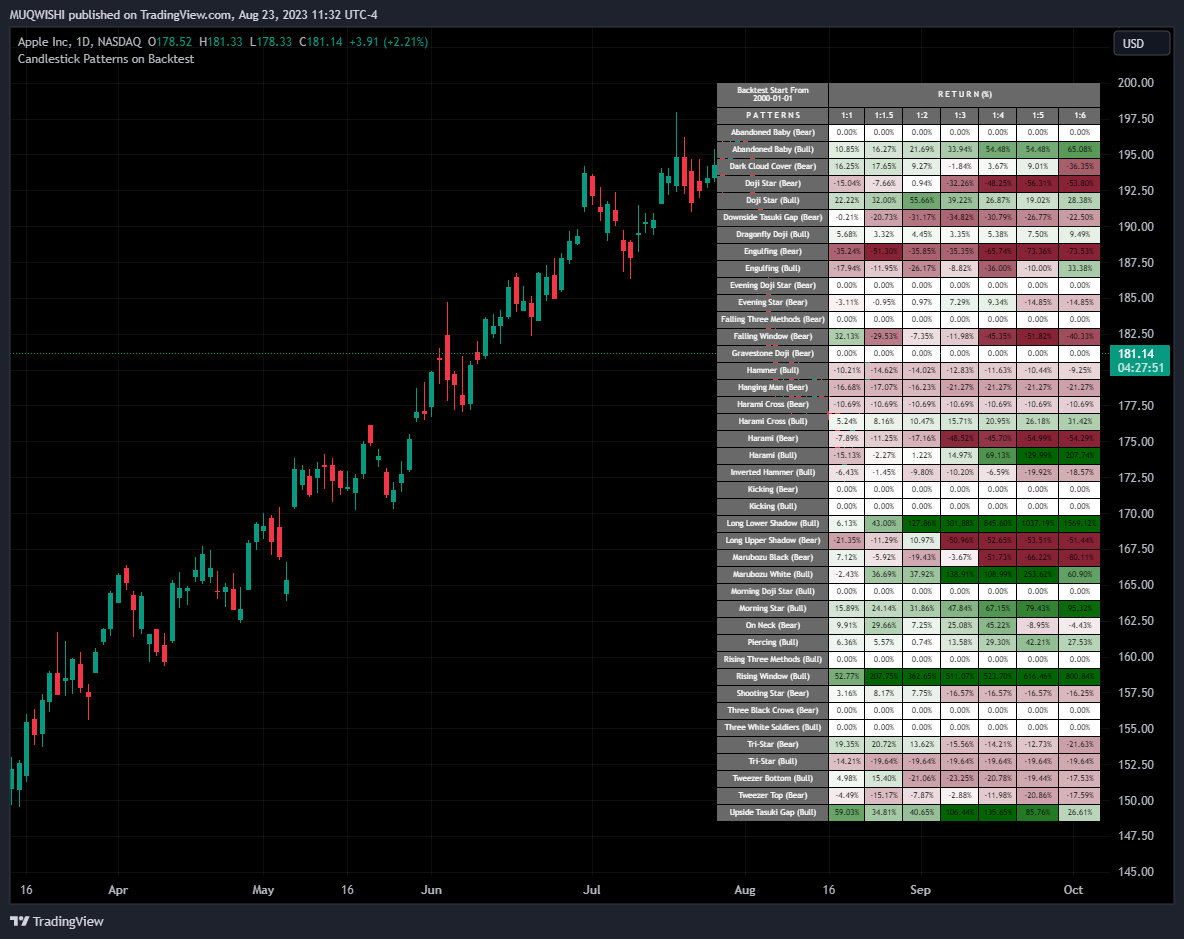Click the PATTERNS column header
Screen dimensions: 1184x939
click(x=772, y=115)
